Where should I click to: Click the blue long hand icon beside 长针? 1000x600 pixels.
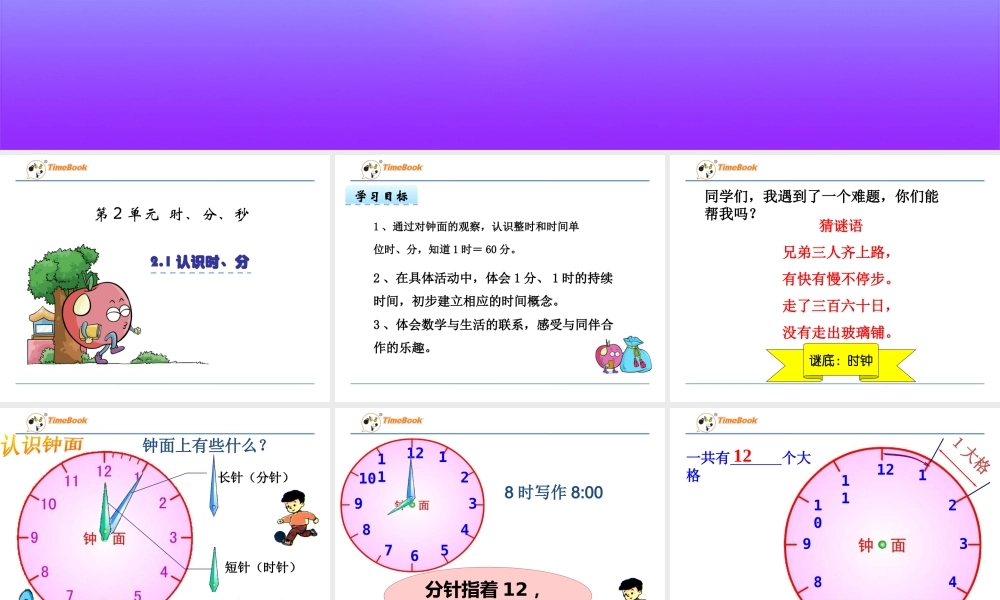pos(214,487)
